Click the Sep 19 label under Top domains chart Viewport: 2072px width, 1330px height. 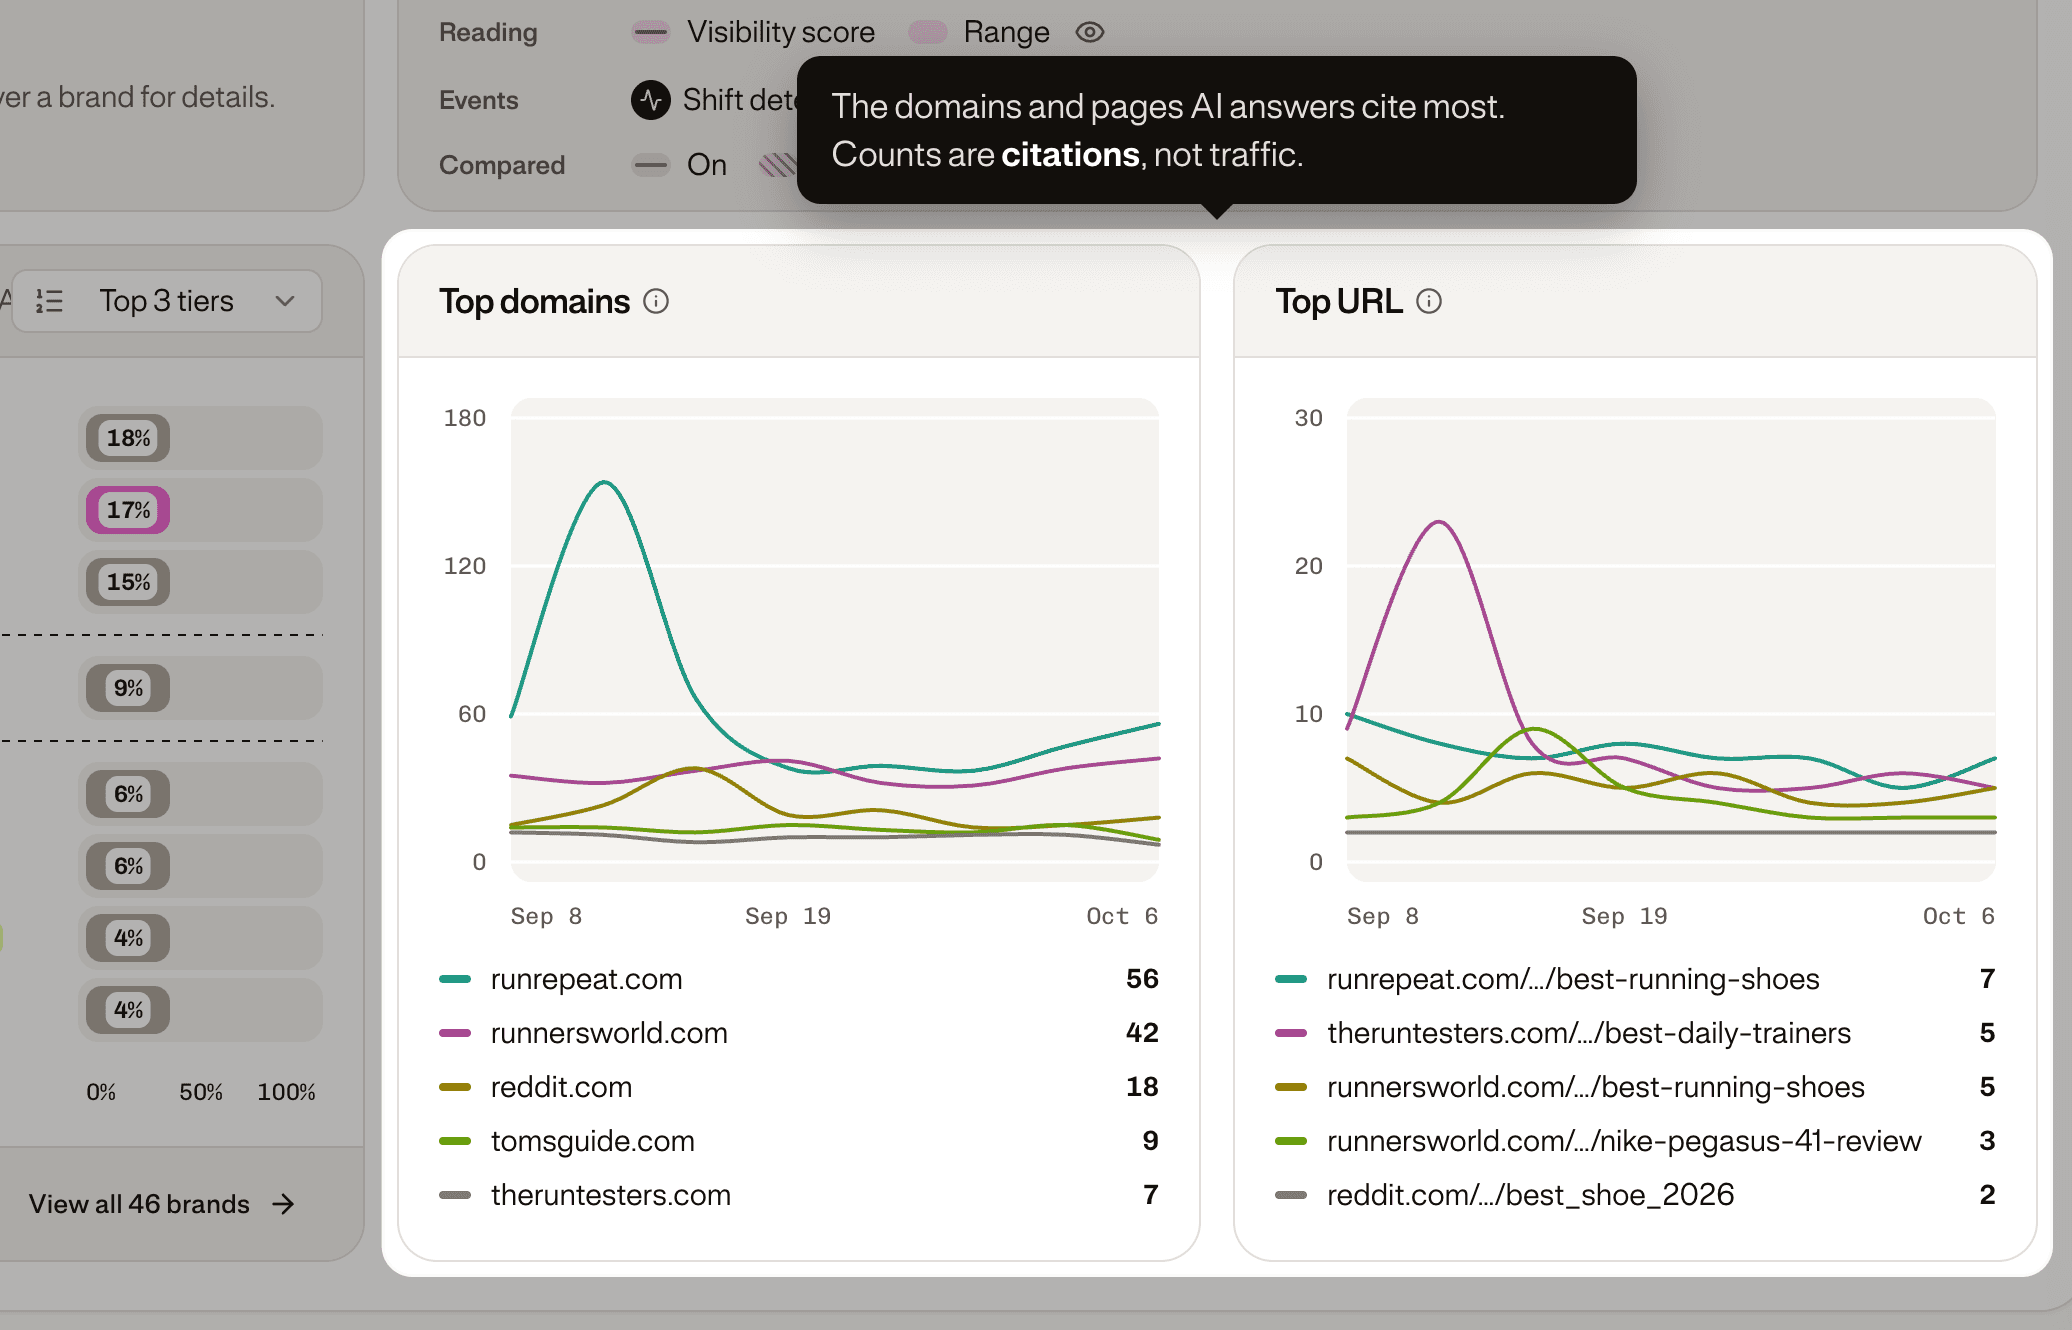click(788, 916)
